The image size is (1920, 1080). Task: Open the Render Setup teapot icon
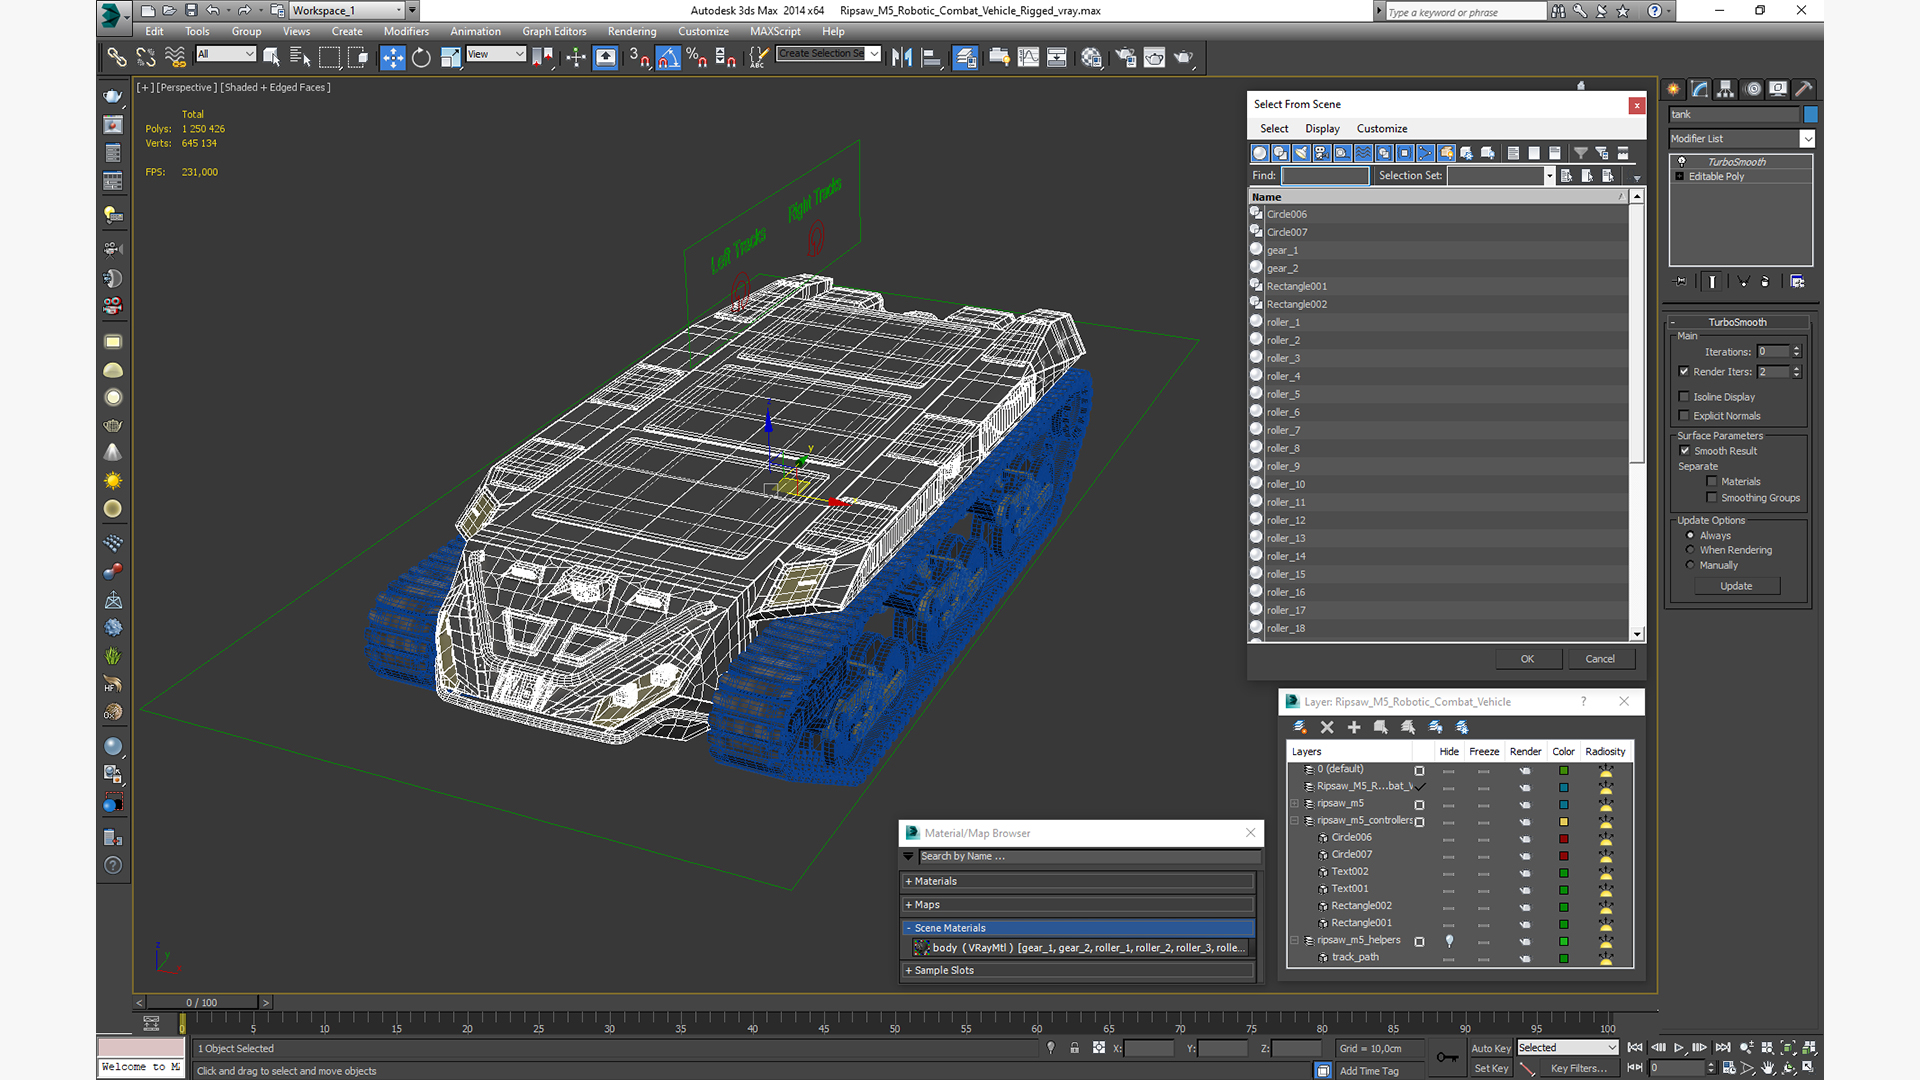point(1125,57)
